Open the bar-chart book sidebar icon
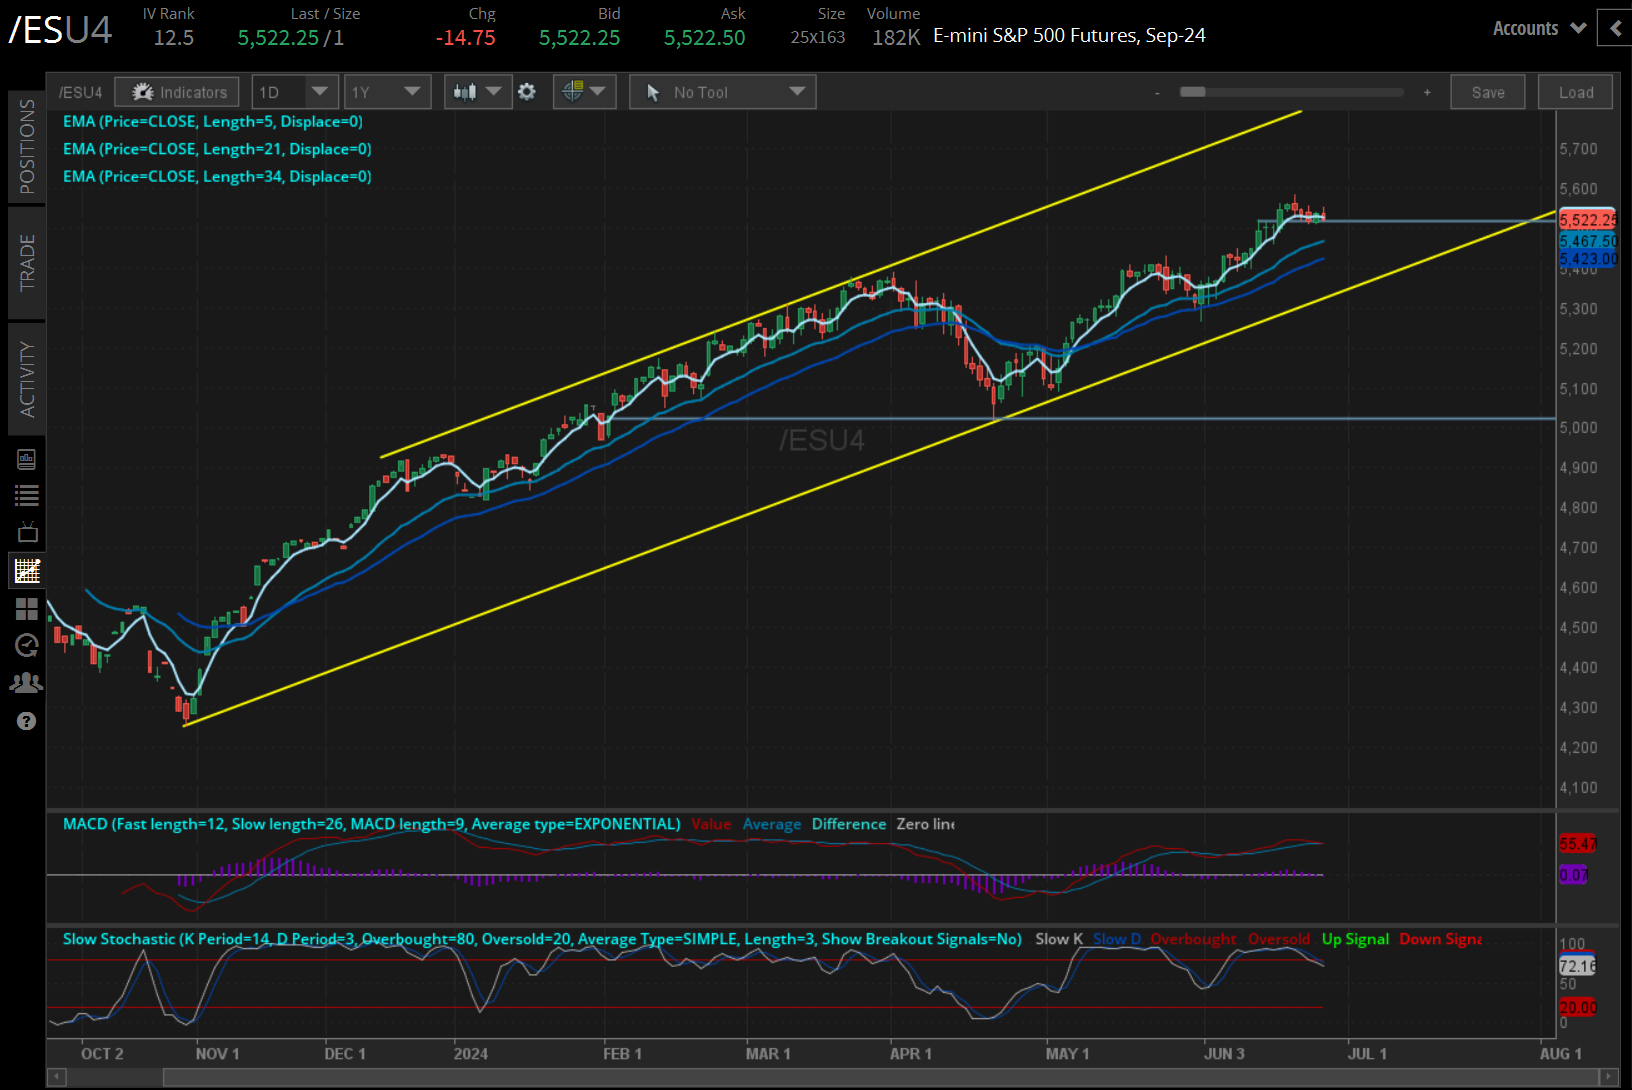 [x=27, y=459]
